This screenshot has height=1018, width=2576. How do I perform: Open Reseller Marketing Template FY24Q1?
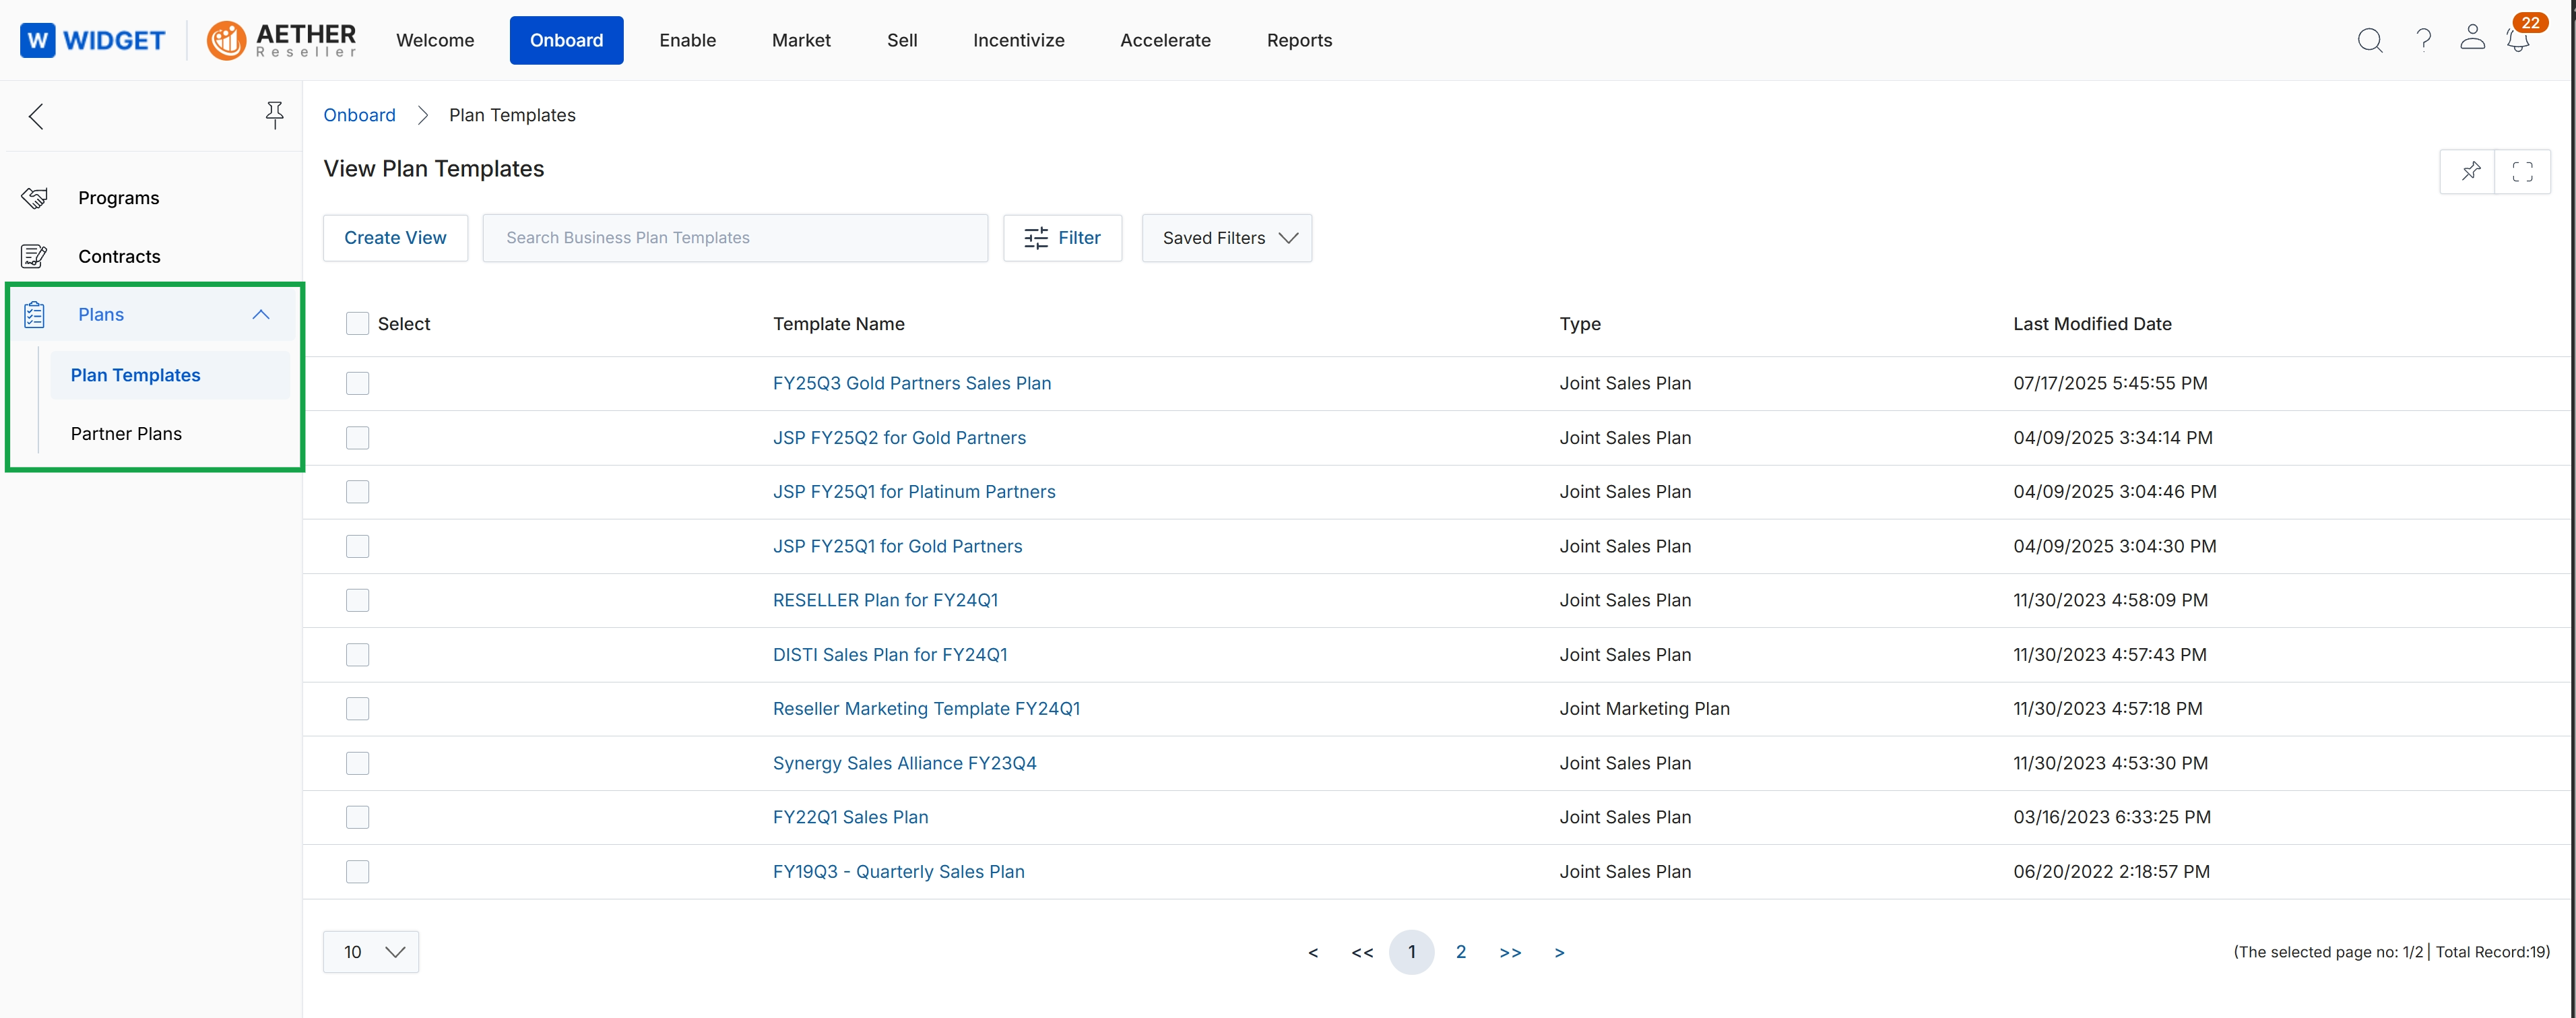(x=926, y=708)
